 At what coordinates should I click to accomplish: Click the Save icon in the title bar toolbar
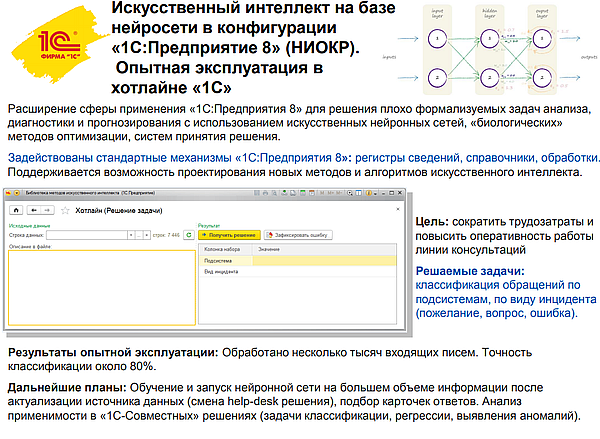(x=257, y=193)
